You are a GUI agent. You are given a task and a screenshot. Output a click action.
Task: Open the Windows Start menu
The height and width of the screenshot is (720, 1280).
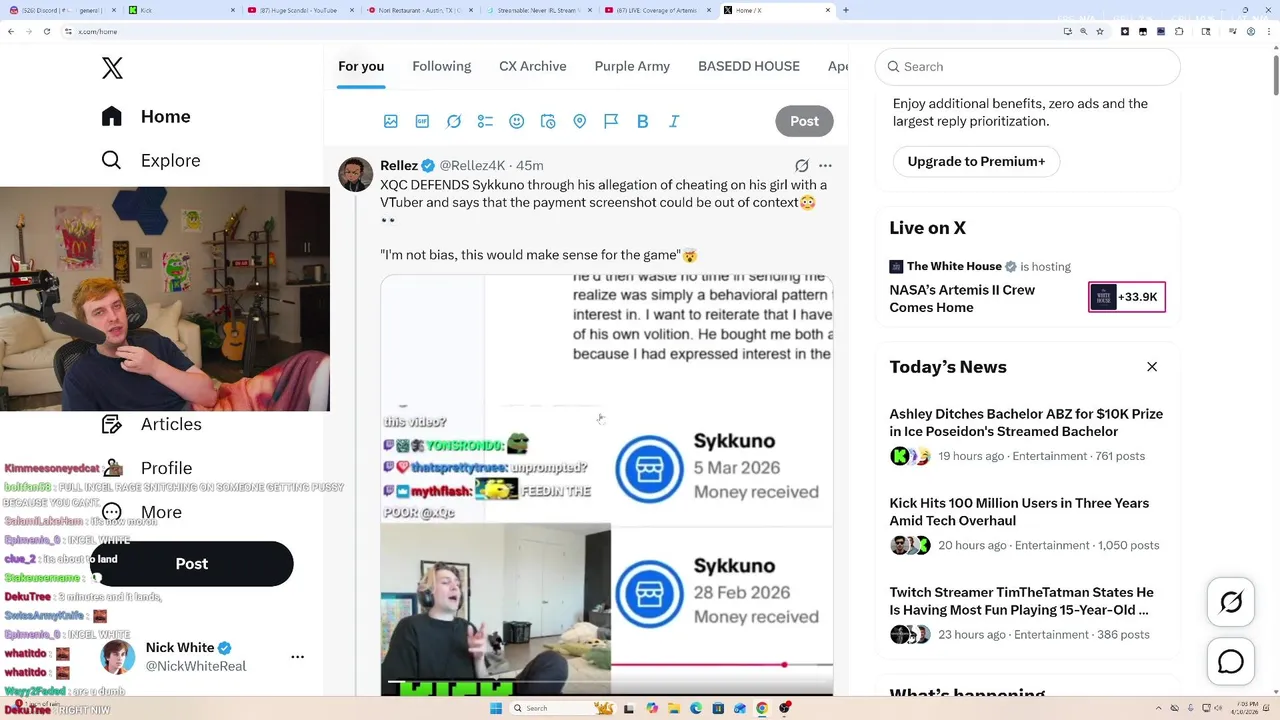[495, 709]
